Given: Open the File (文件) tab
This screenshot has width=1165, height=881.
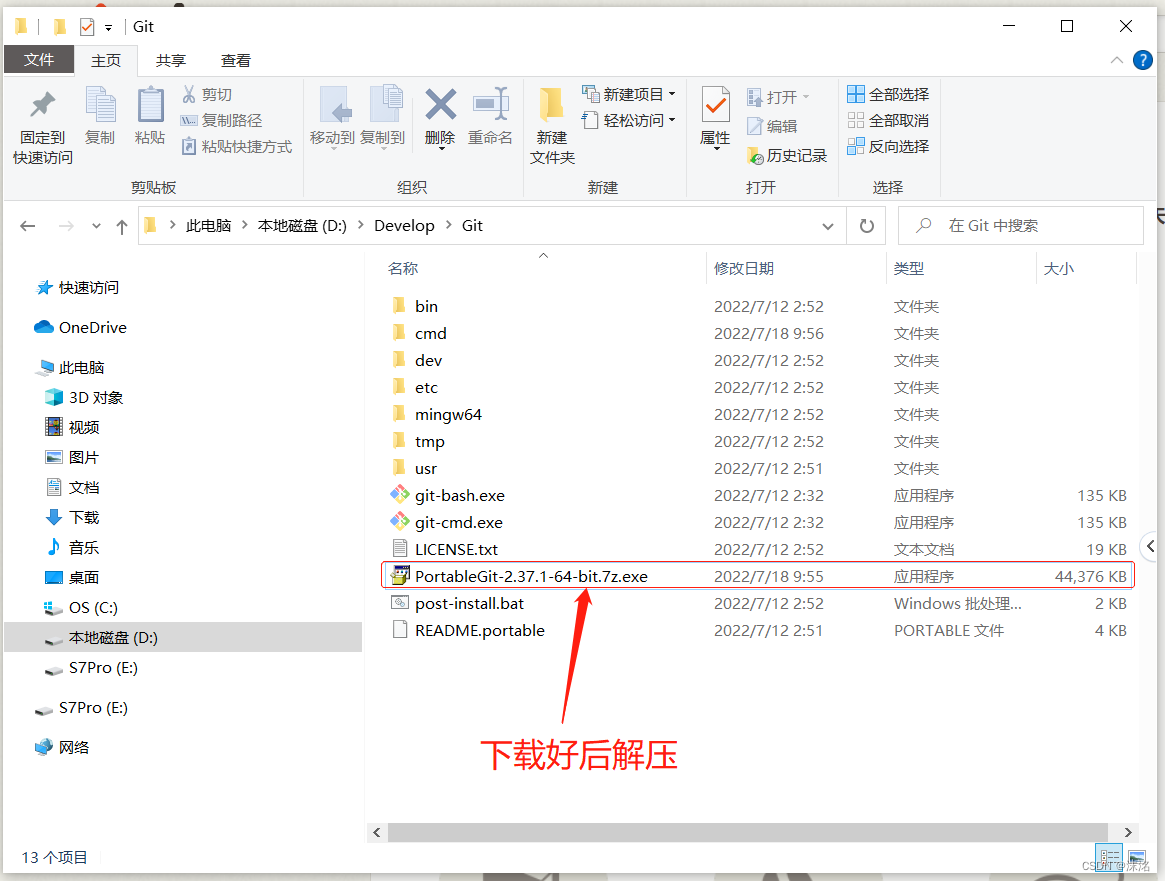Looking at the screenshot, I should click(39, 59).
